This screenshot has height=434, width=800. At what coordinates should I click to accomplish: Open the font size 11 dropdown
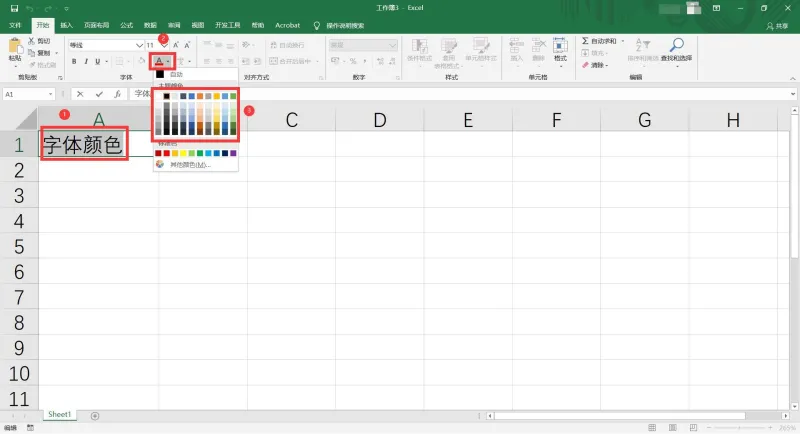point(164,45)
